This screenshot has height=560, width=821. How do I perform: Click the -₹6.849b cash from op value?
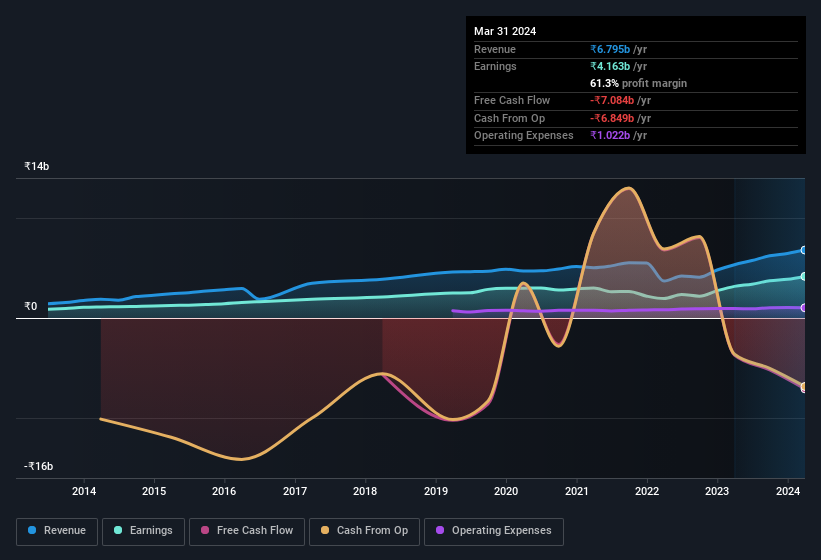click(x=612, y=118)
